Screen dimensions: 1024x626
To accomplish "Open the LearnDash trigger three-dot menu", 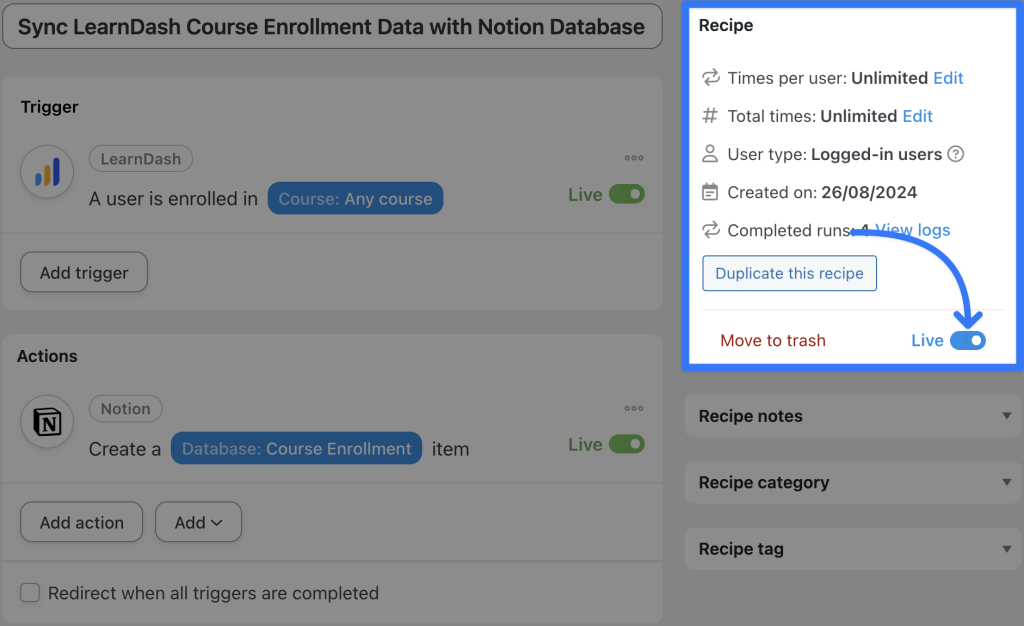I will click(x=634, y=158).
